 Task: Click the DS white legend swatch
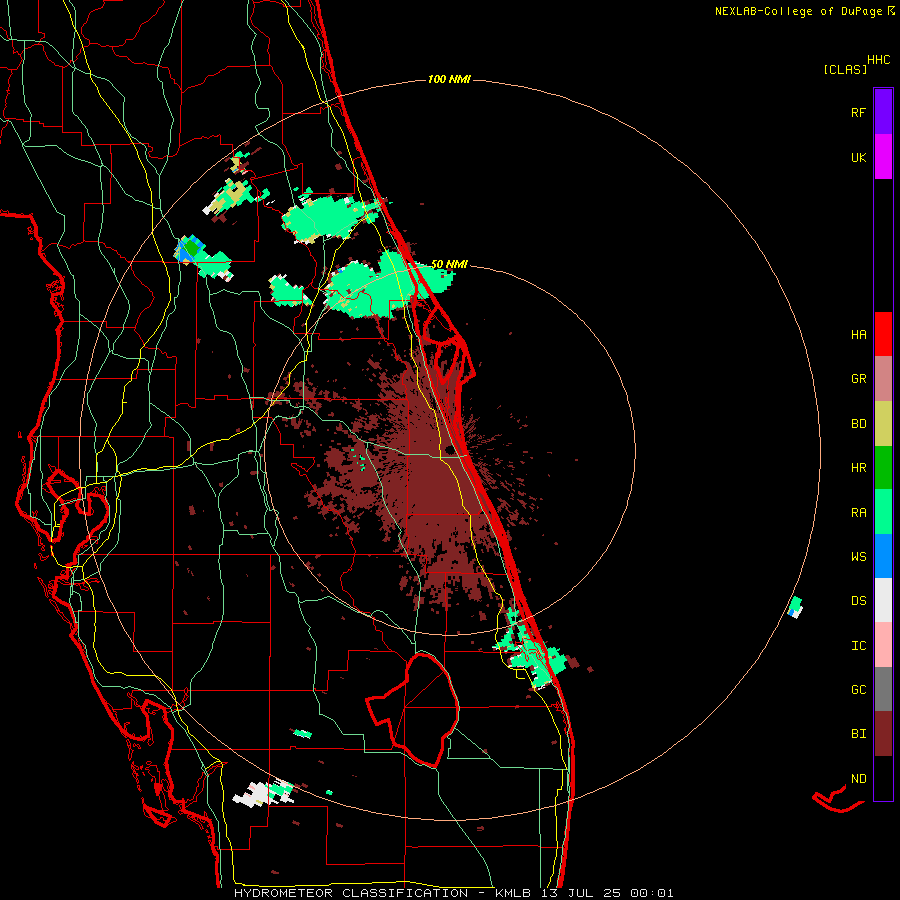pos(883,600)
